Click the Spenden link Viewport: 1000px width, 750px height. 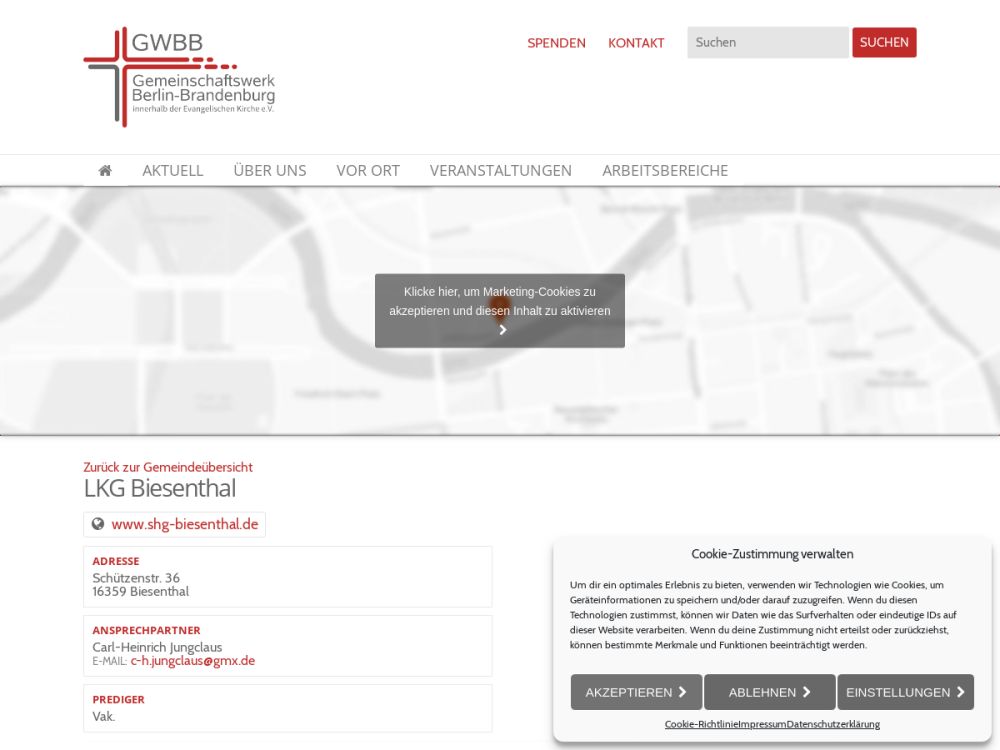tap(556, 43)
